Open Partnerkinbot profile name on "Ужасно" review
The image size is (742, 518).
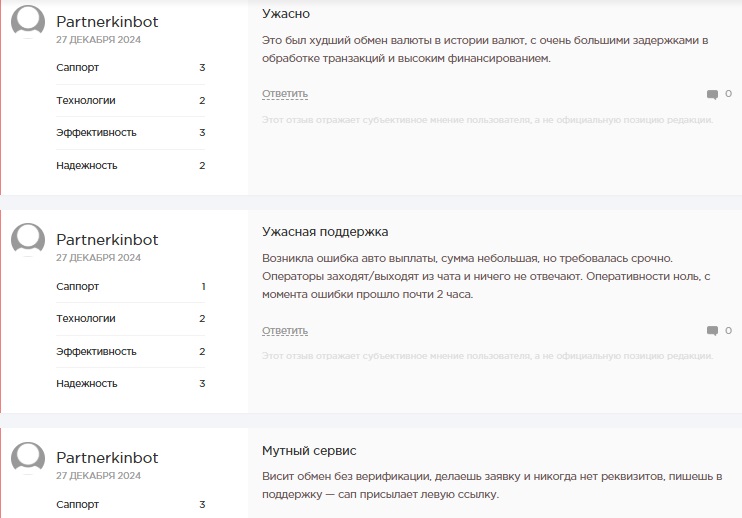pos(107,22)
